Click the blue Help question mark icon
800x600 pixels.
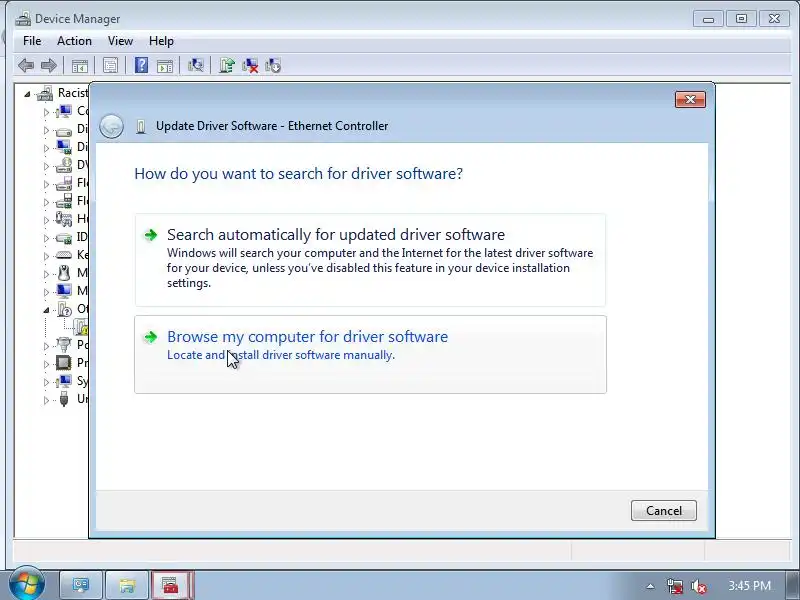pyautogui.click(x=141, y=65)
